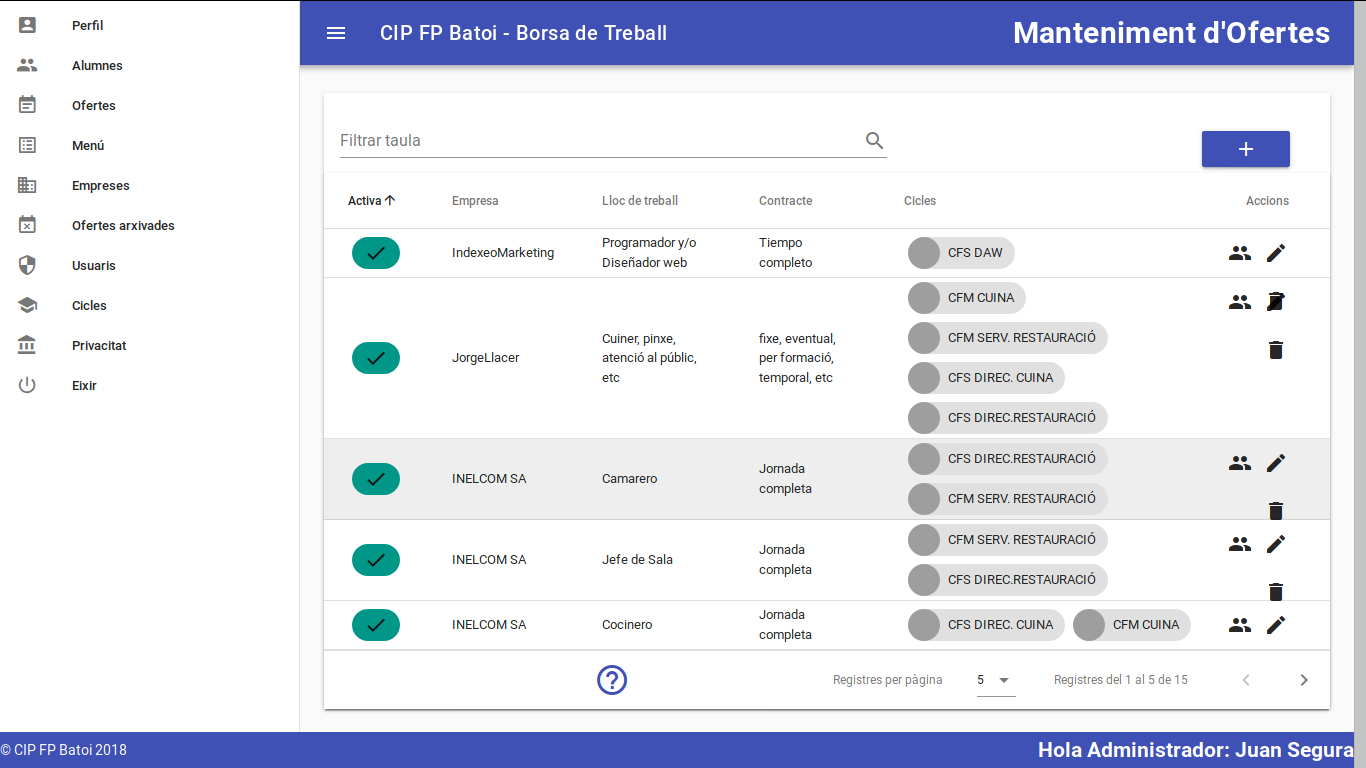
Task: Go to the next page of results
Action: (1303, 680)
